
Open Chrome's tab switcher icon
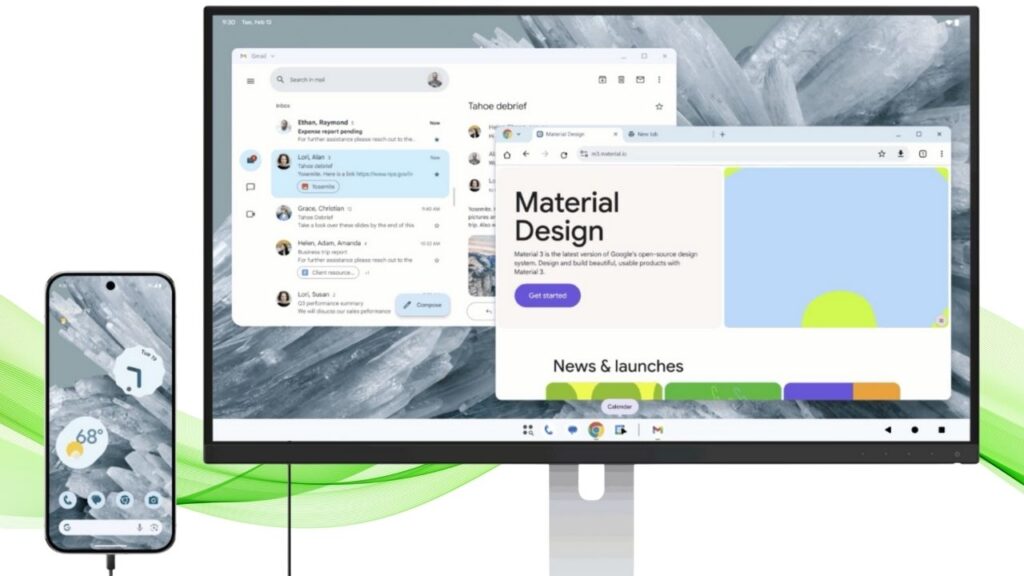(x=923, y=154)
